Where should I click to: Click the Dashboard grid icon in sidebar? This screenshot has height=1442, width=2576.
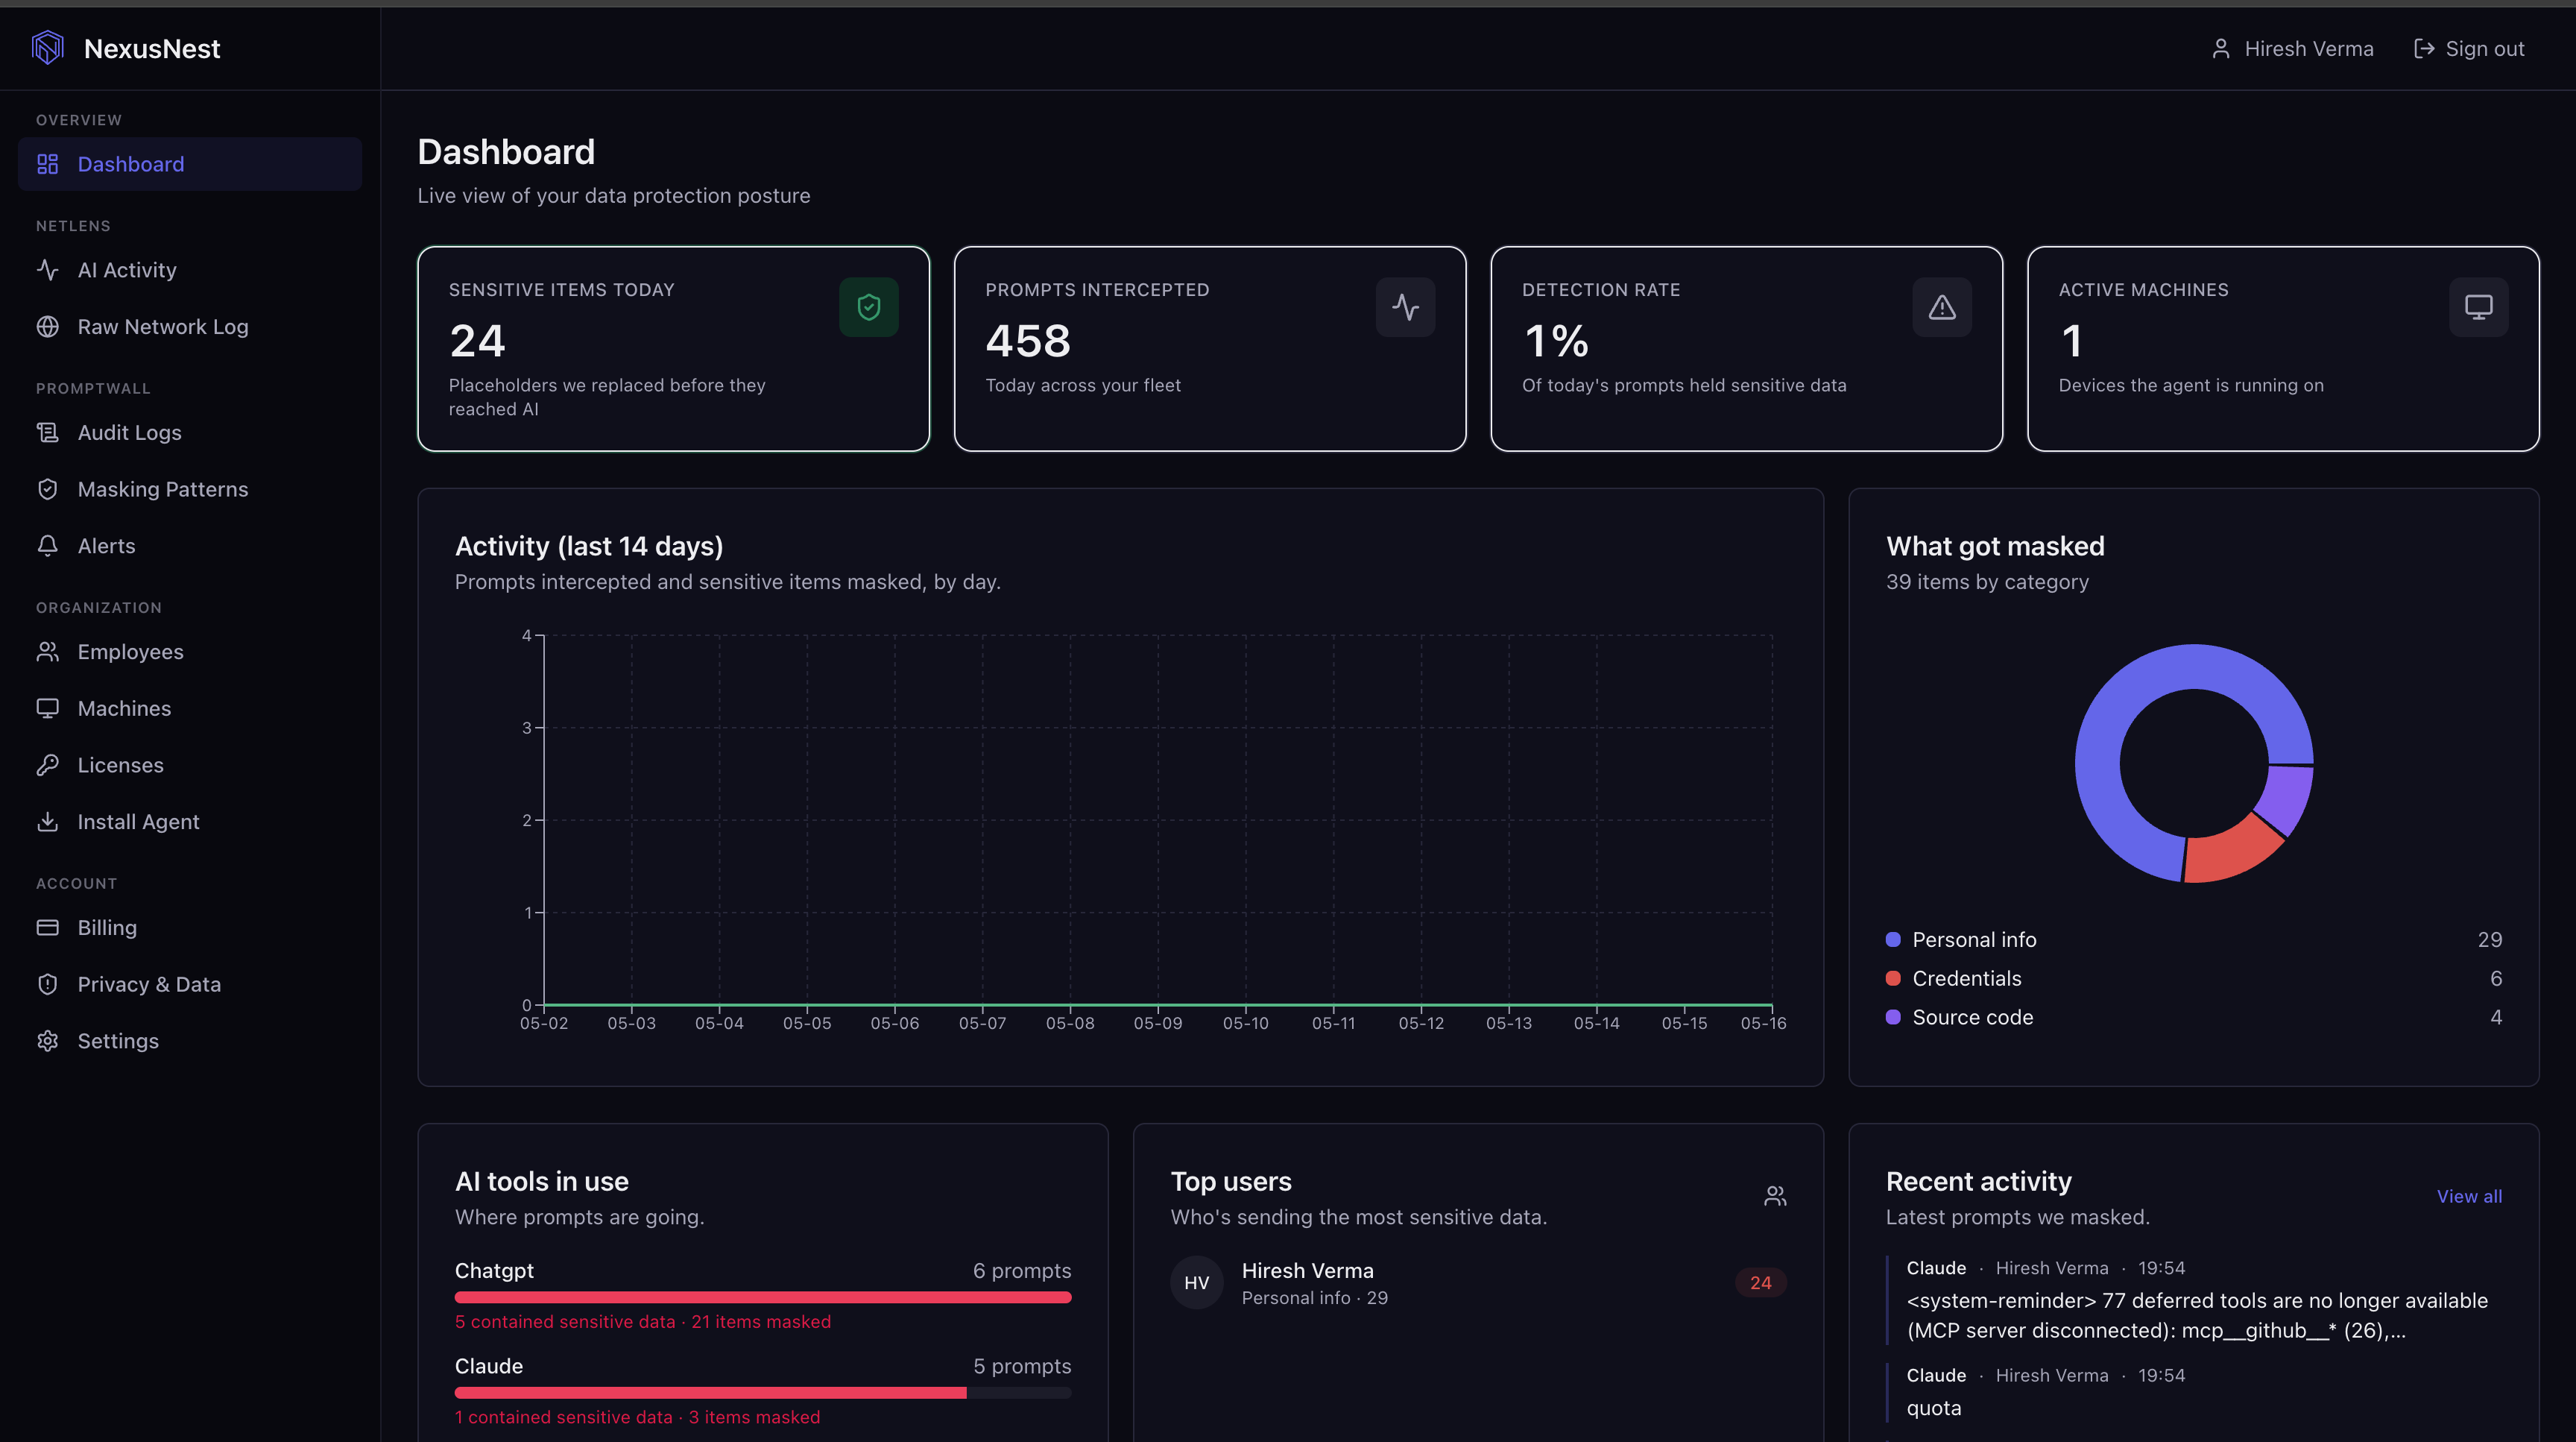coord(48,164)
